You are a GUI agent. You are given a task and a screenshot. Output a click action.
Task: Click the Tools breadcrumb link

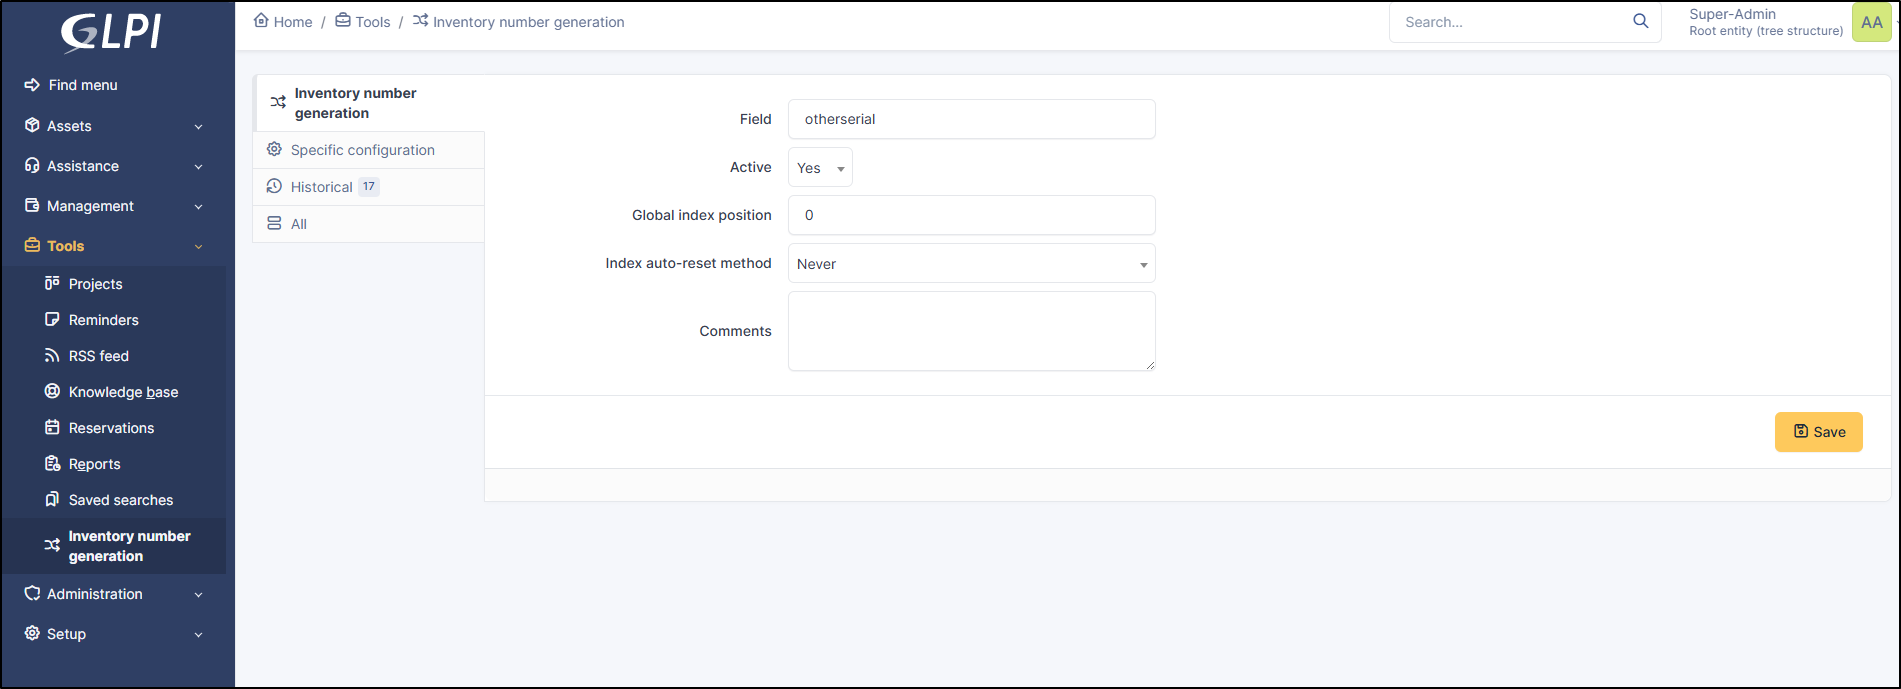372,22
